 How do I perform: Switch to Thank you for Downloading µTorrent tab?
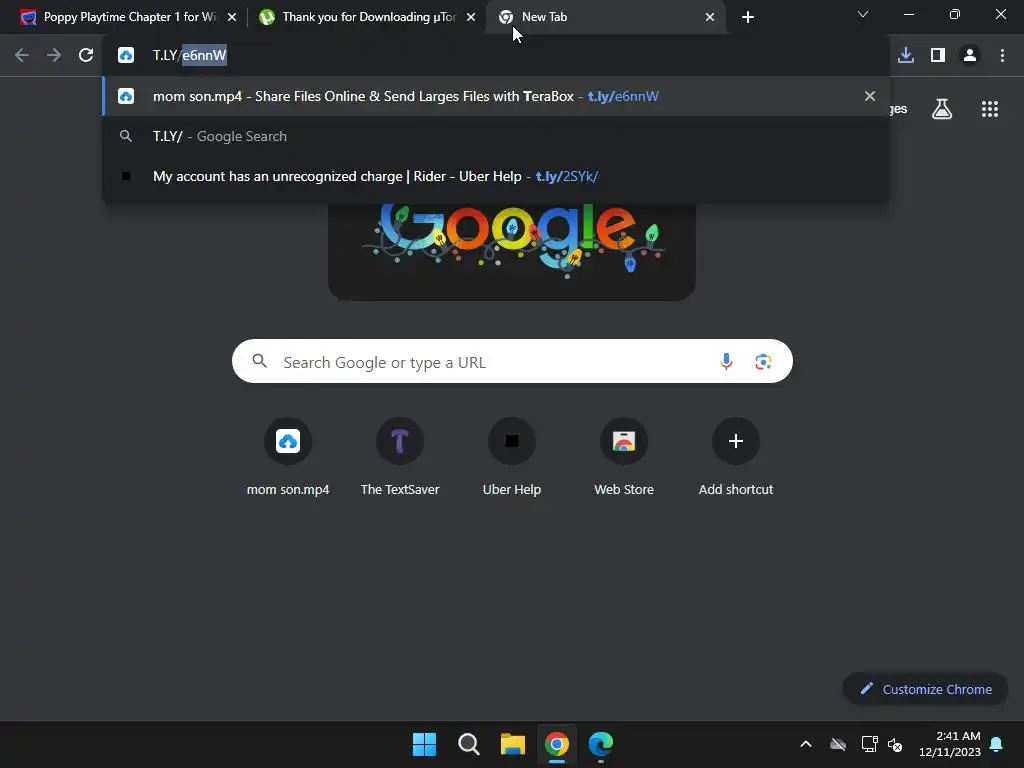click(x=366, y=17)
